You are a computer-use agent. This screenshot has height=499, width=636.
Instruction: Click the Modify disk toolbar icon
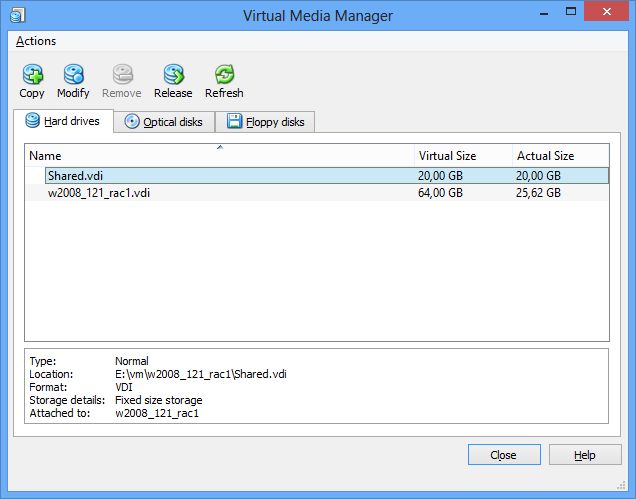(x=73, y=75)
